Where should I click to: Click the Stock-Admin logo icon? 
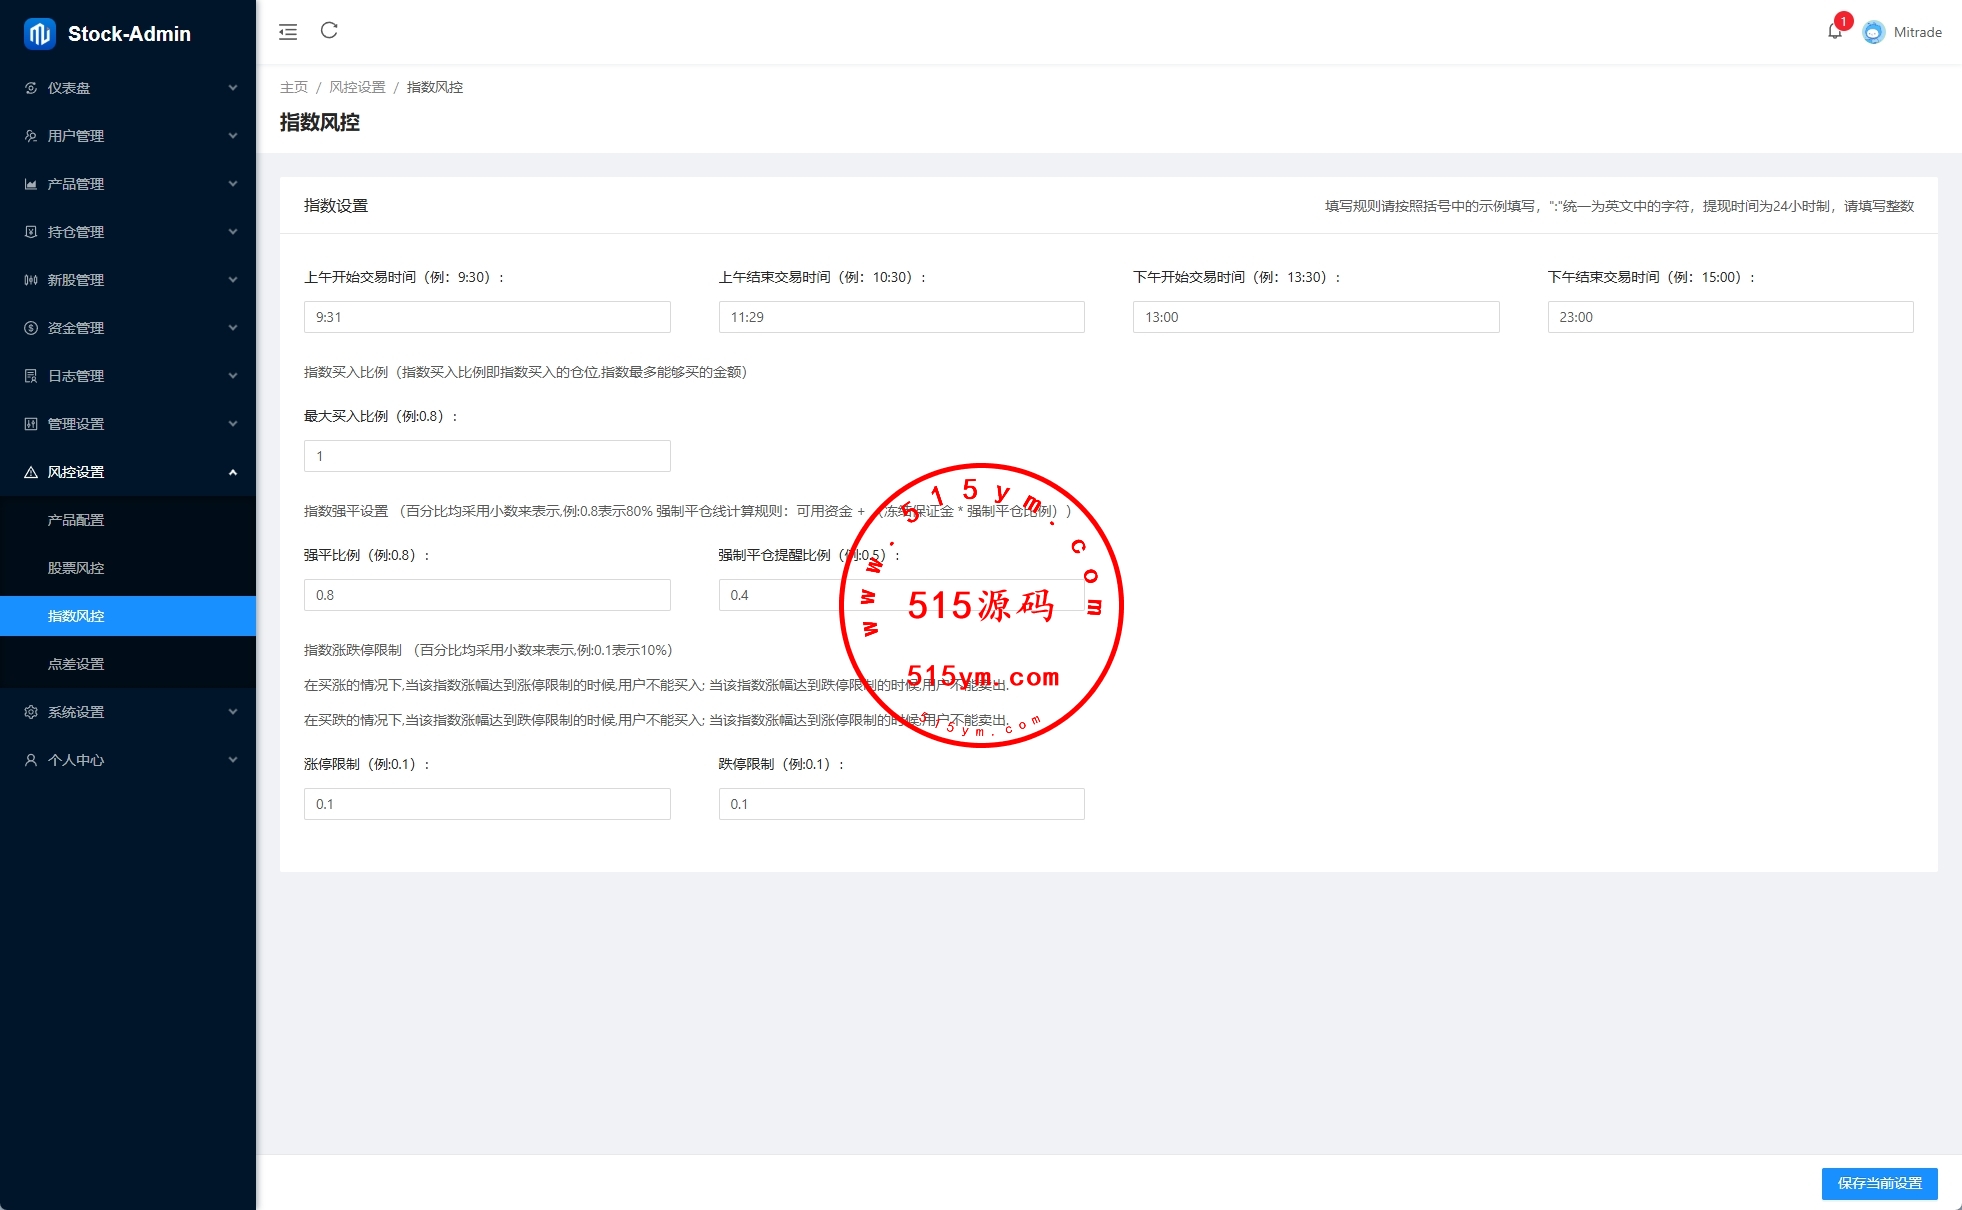coord(39,33)
